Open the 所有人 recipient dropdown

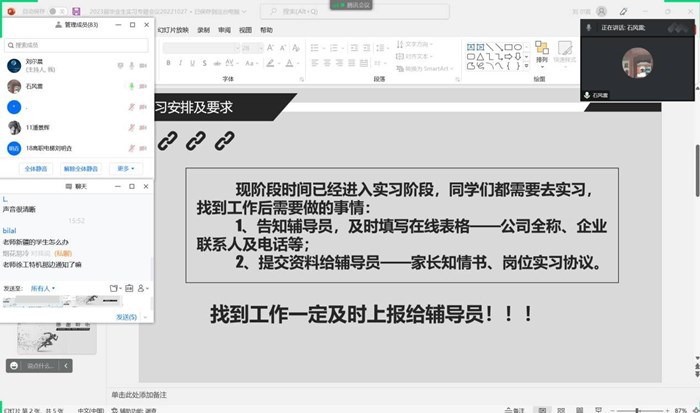click(x=42, y=288)
